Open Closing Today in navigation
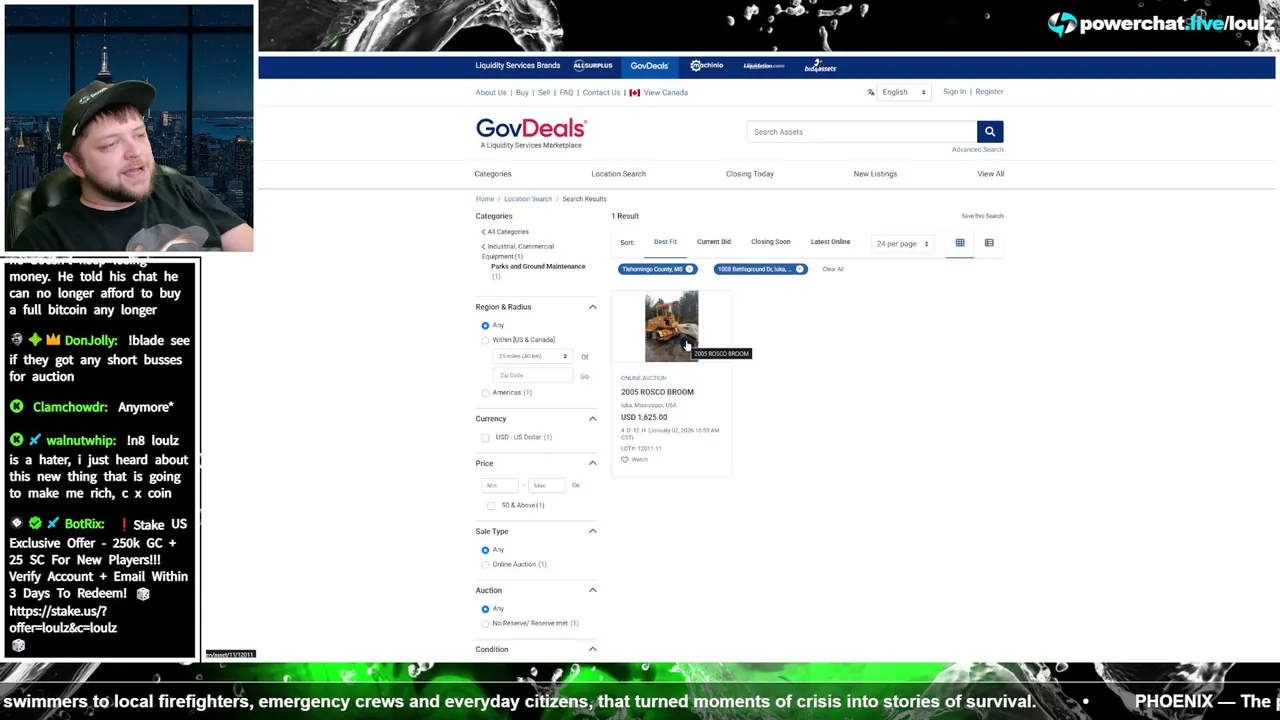1280x720 pixels. click(x=750, y=174)
